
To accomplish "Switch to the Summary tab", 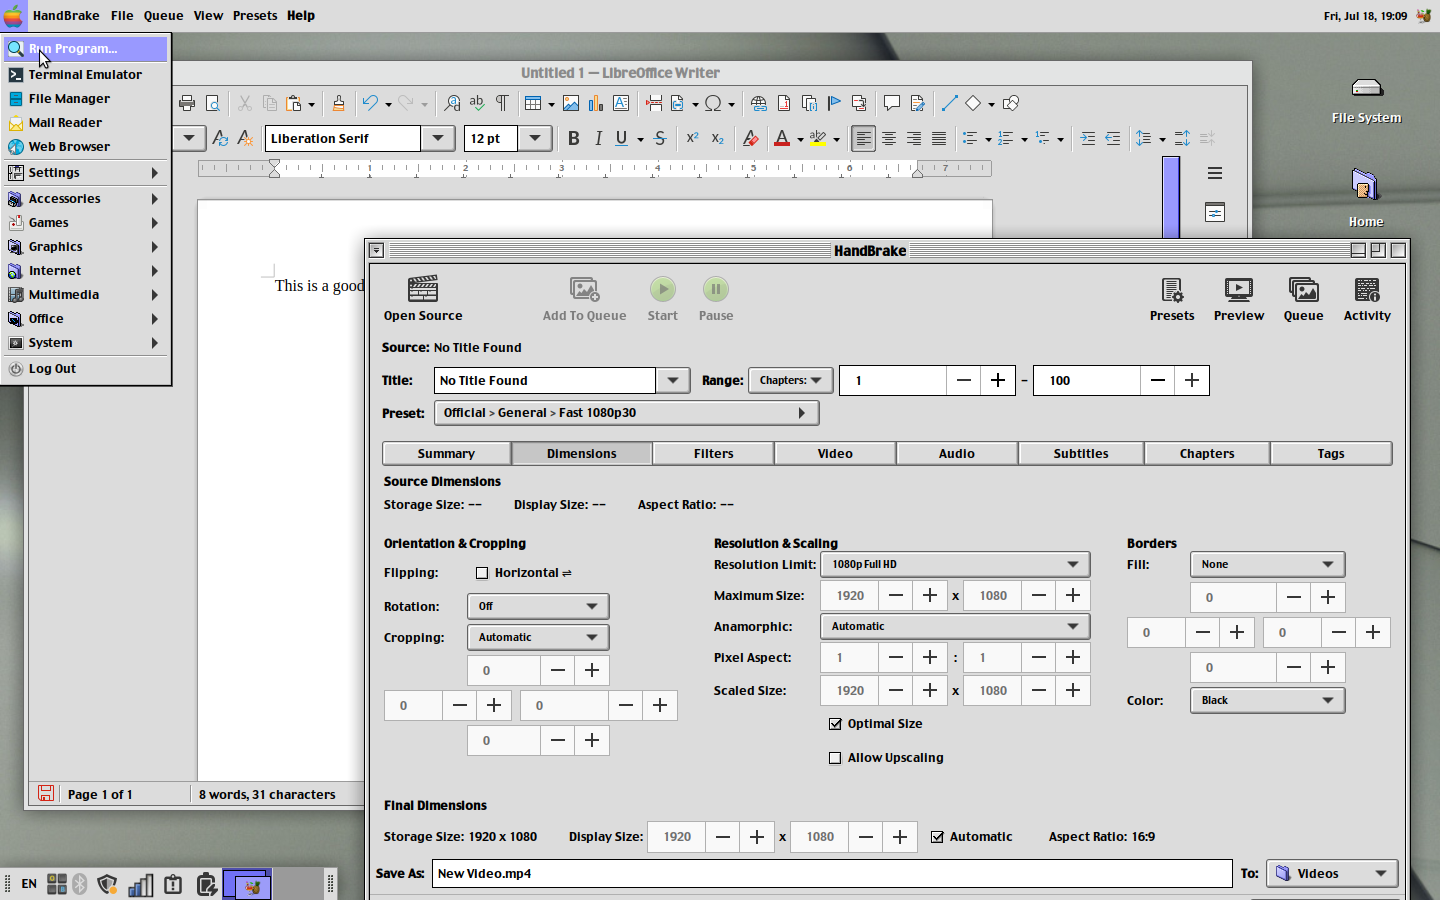I will coord(446,453).
